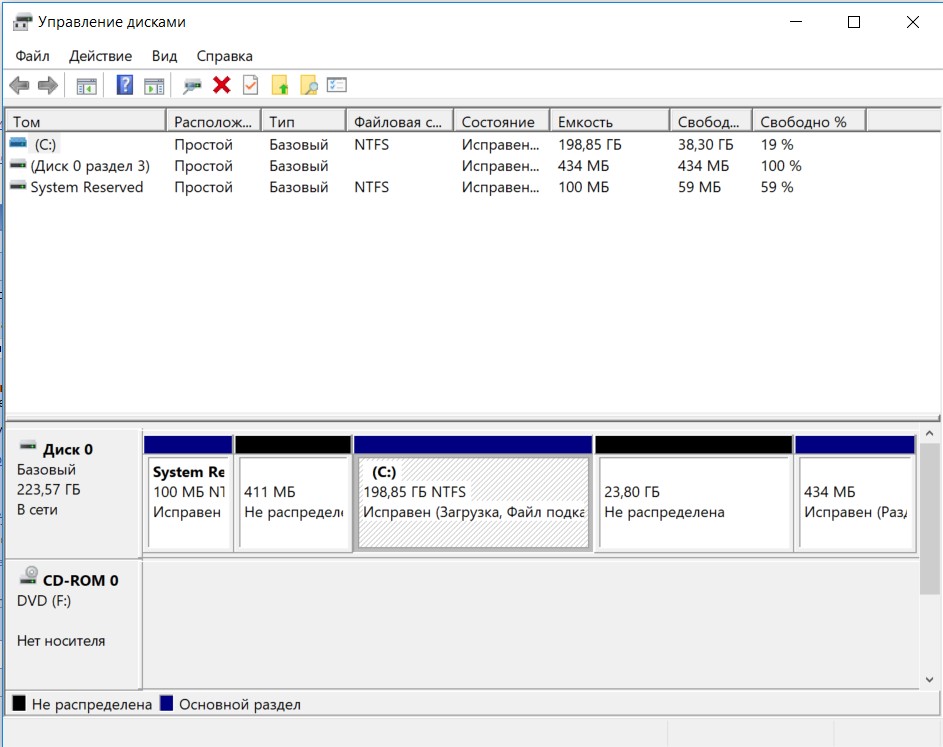This screenshot has width=943, height=747.
Task: Toggle the console tree pane icon
Action: tap(86, 86)
